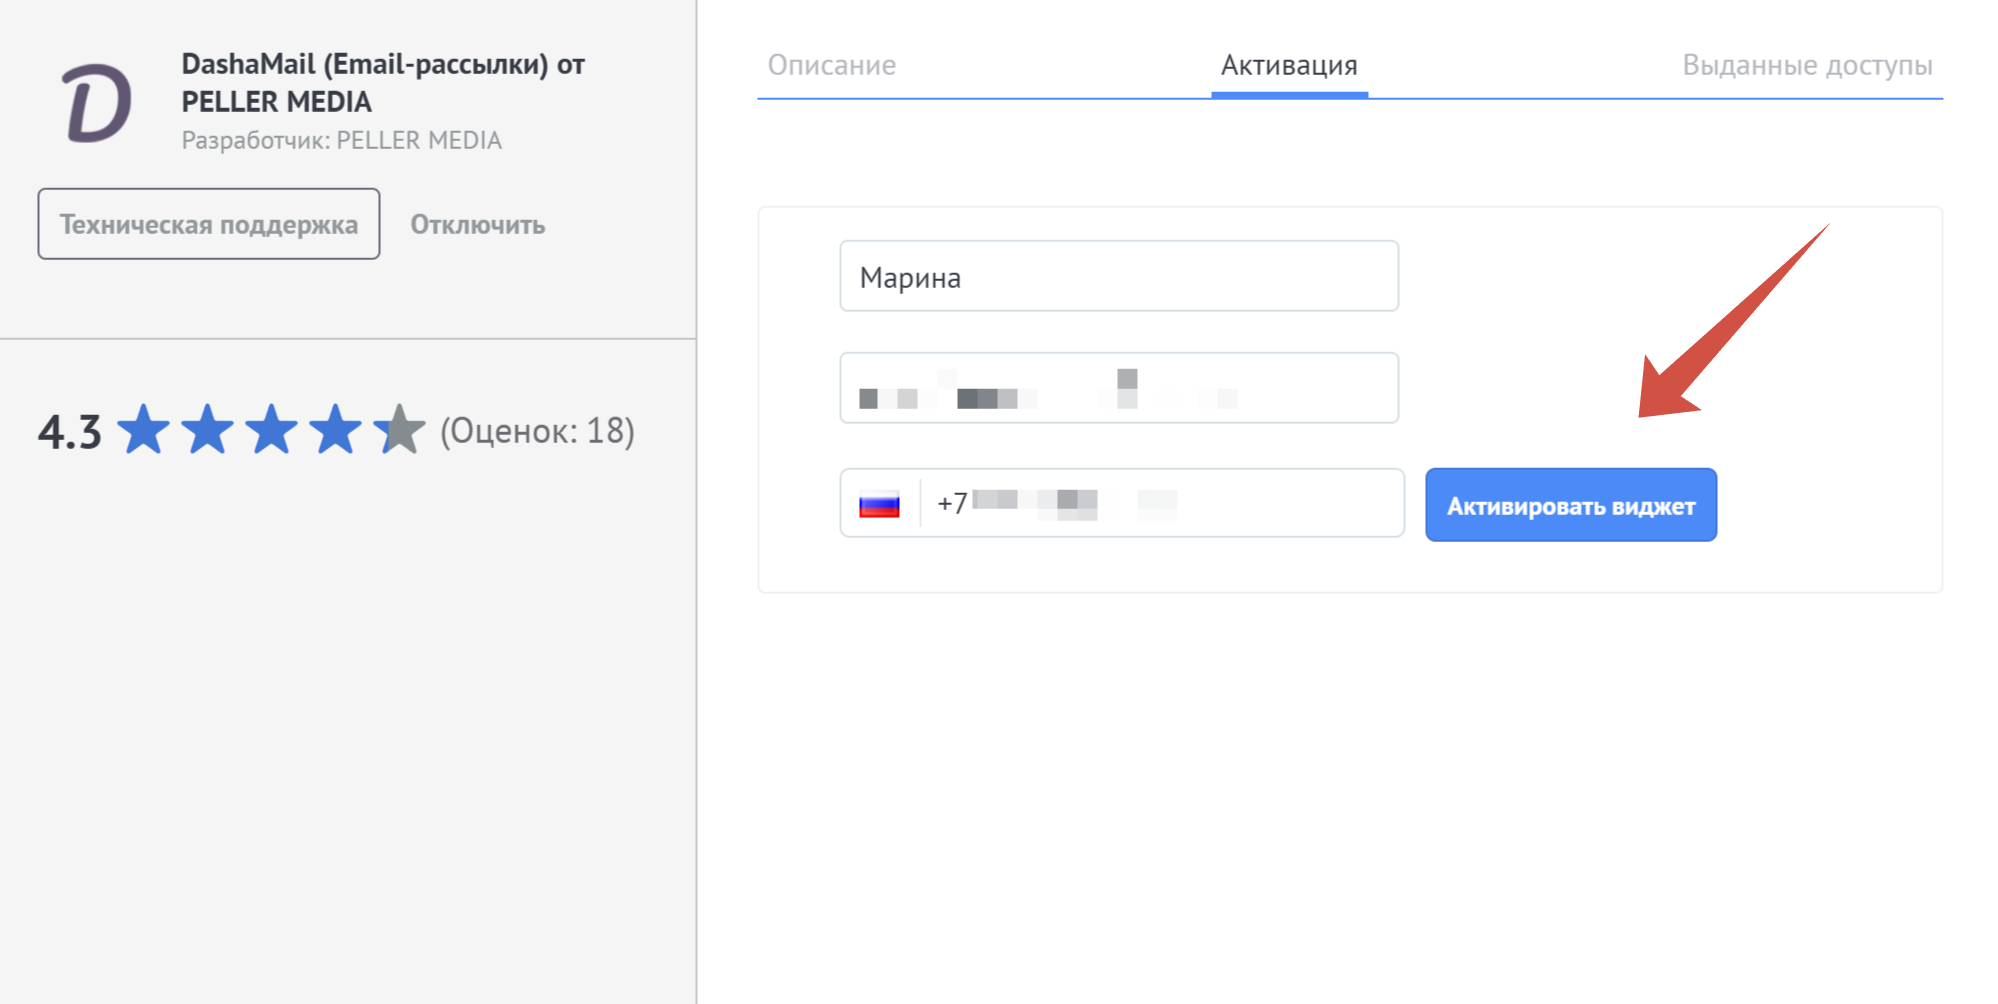Click the Активировать виджет button
This screenshot has height=1004, width=1998.
1571,505
